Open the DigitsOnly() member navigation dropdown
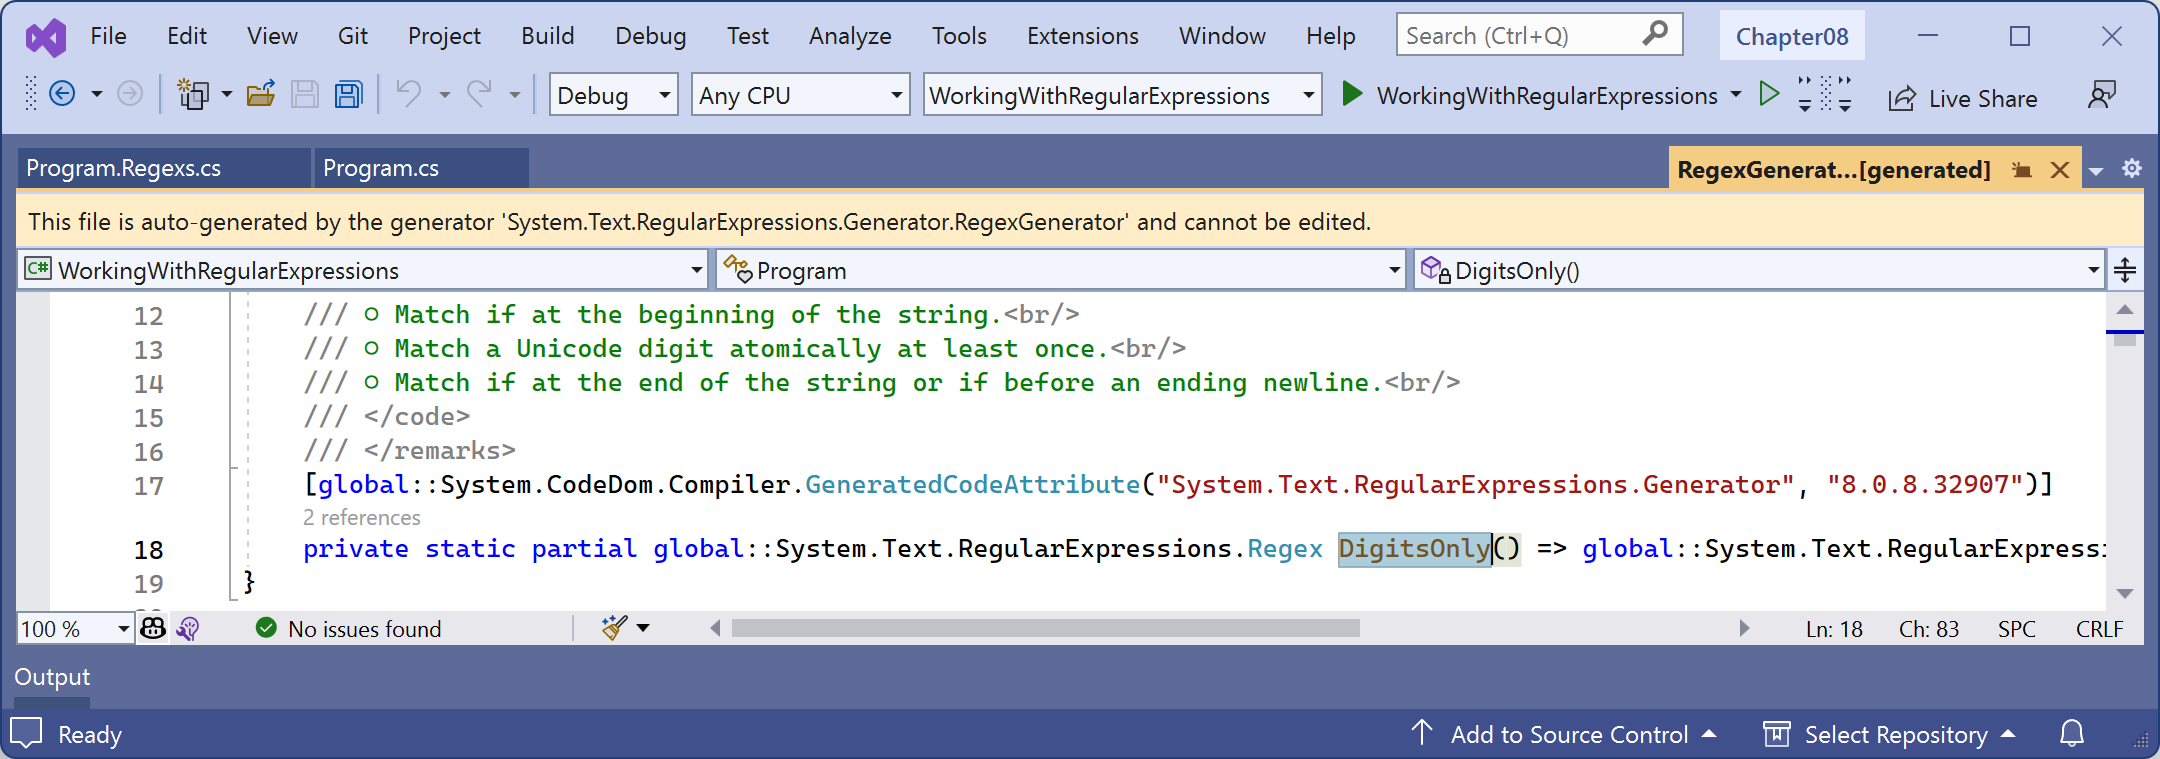Screen dimensions: 2160x759 1759,270
